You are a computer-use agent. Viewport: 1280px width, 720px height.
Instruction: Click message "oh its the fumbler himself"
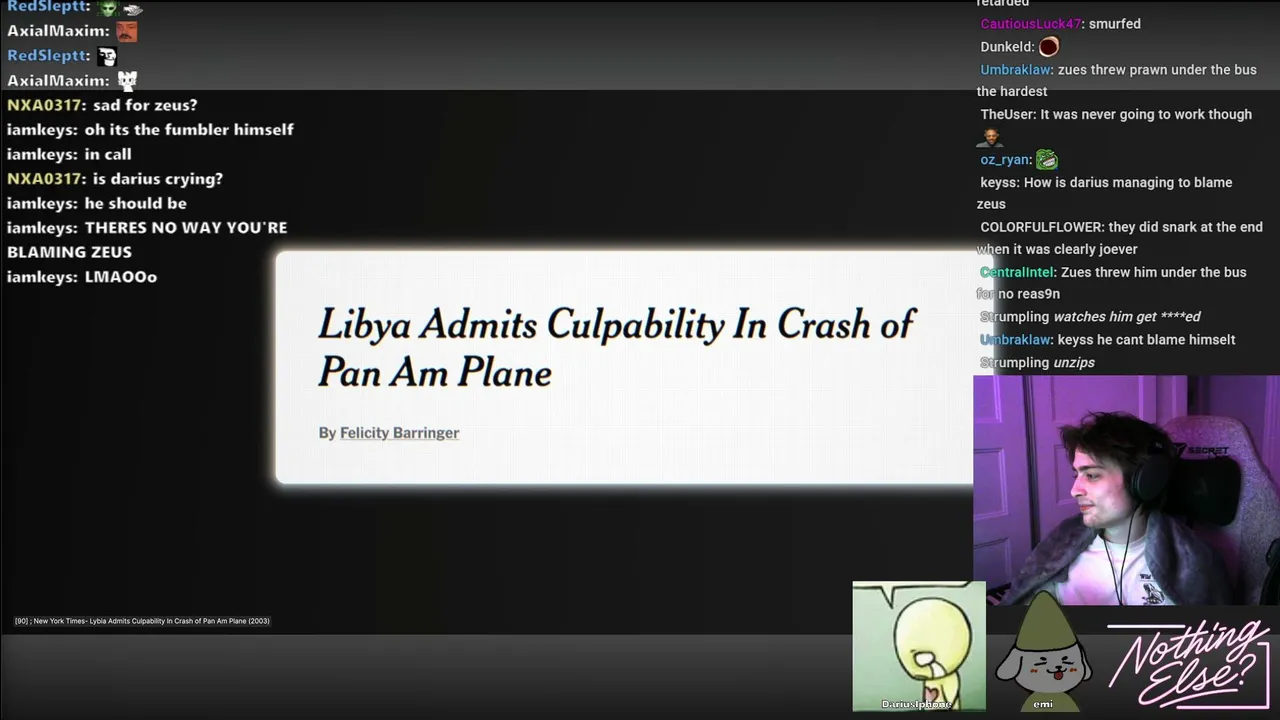pyautogui.click(x=189, y=130)
